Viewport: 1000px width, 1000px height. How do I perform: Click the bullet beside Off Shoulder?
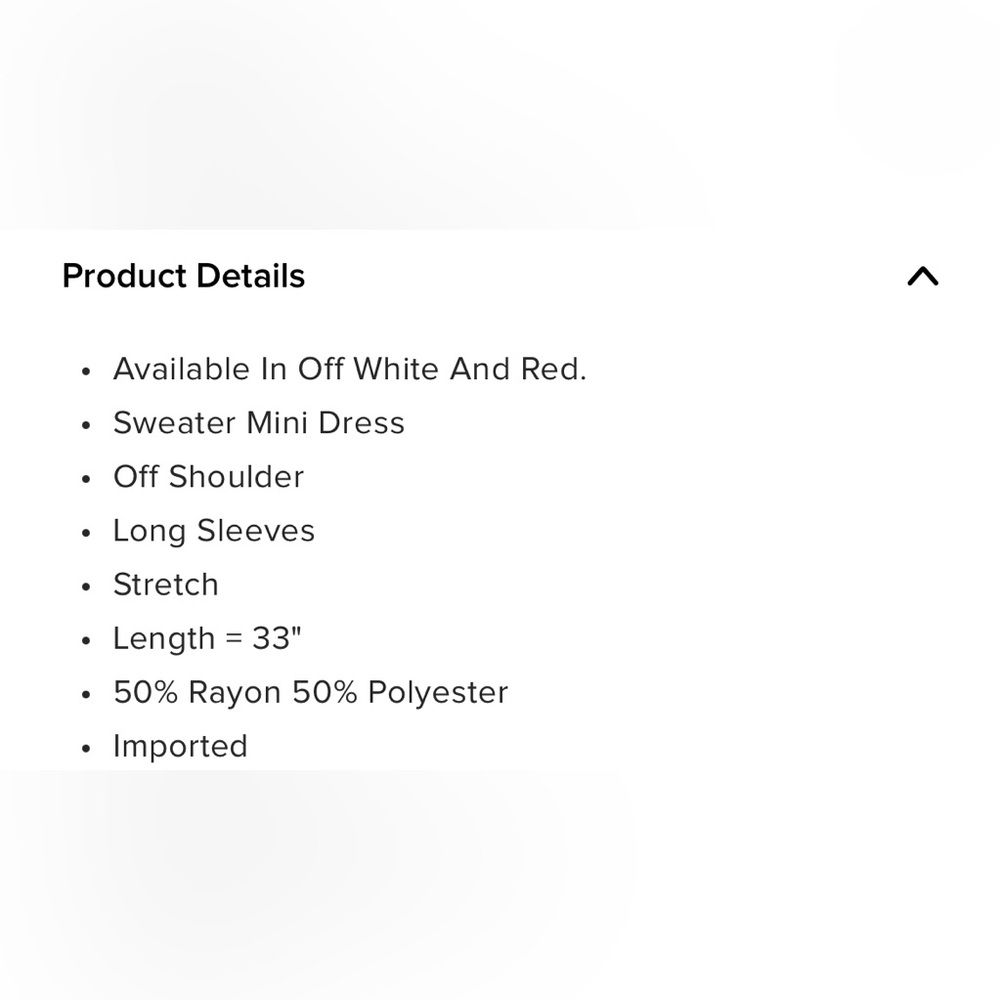87,479
